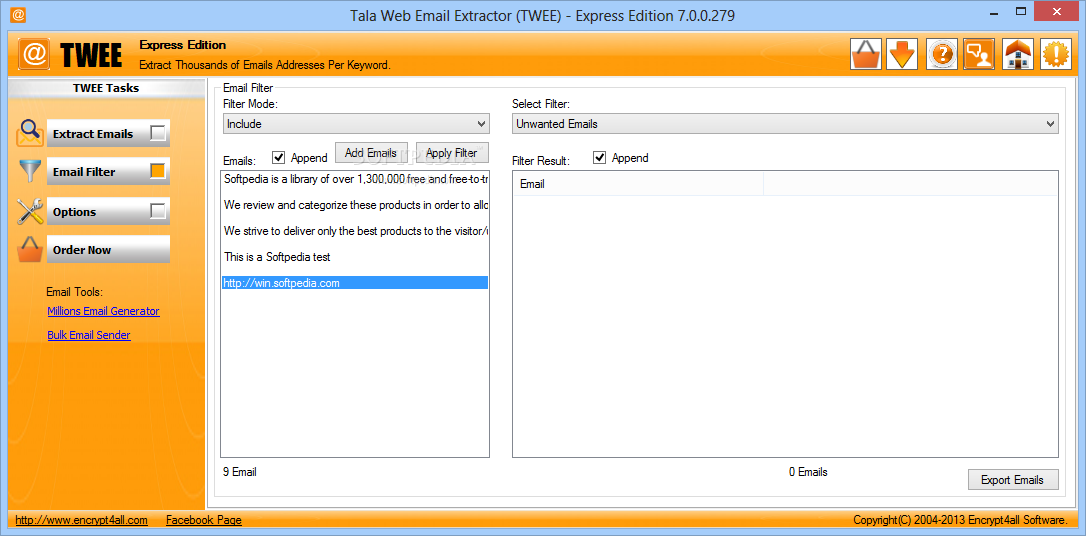Click the magnifier envelope Extract Emails icon
Screen dimensions: 1086x536
30,134
